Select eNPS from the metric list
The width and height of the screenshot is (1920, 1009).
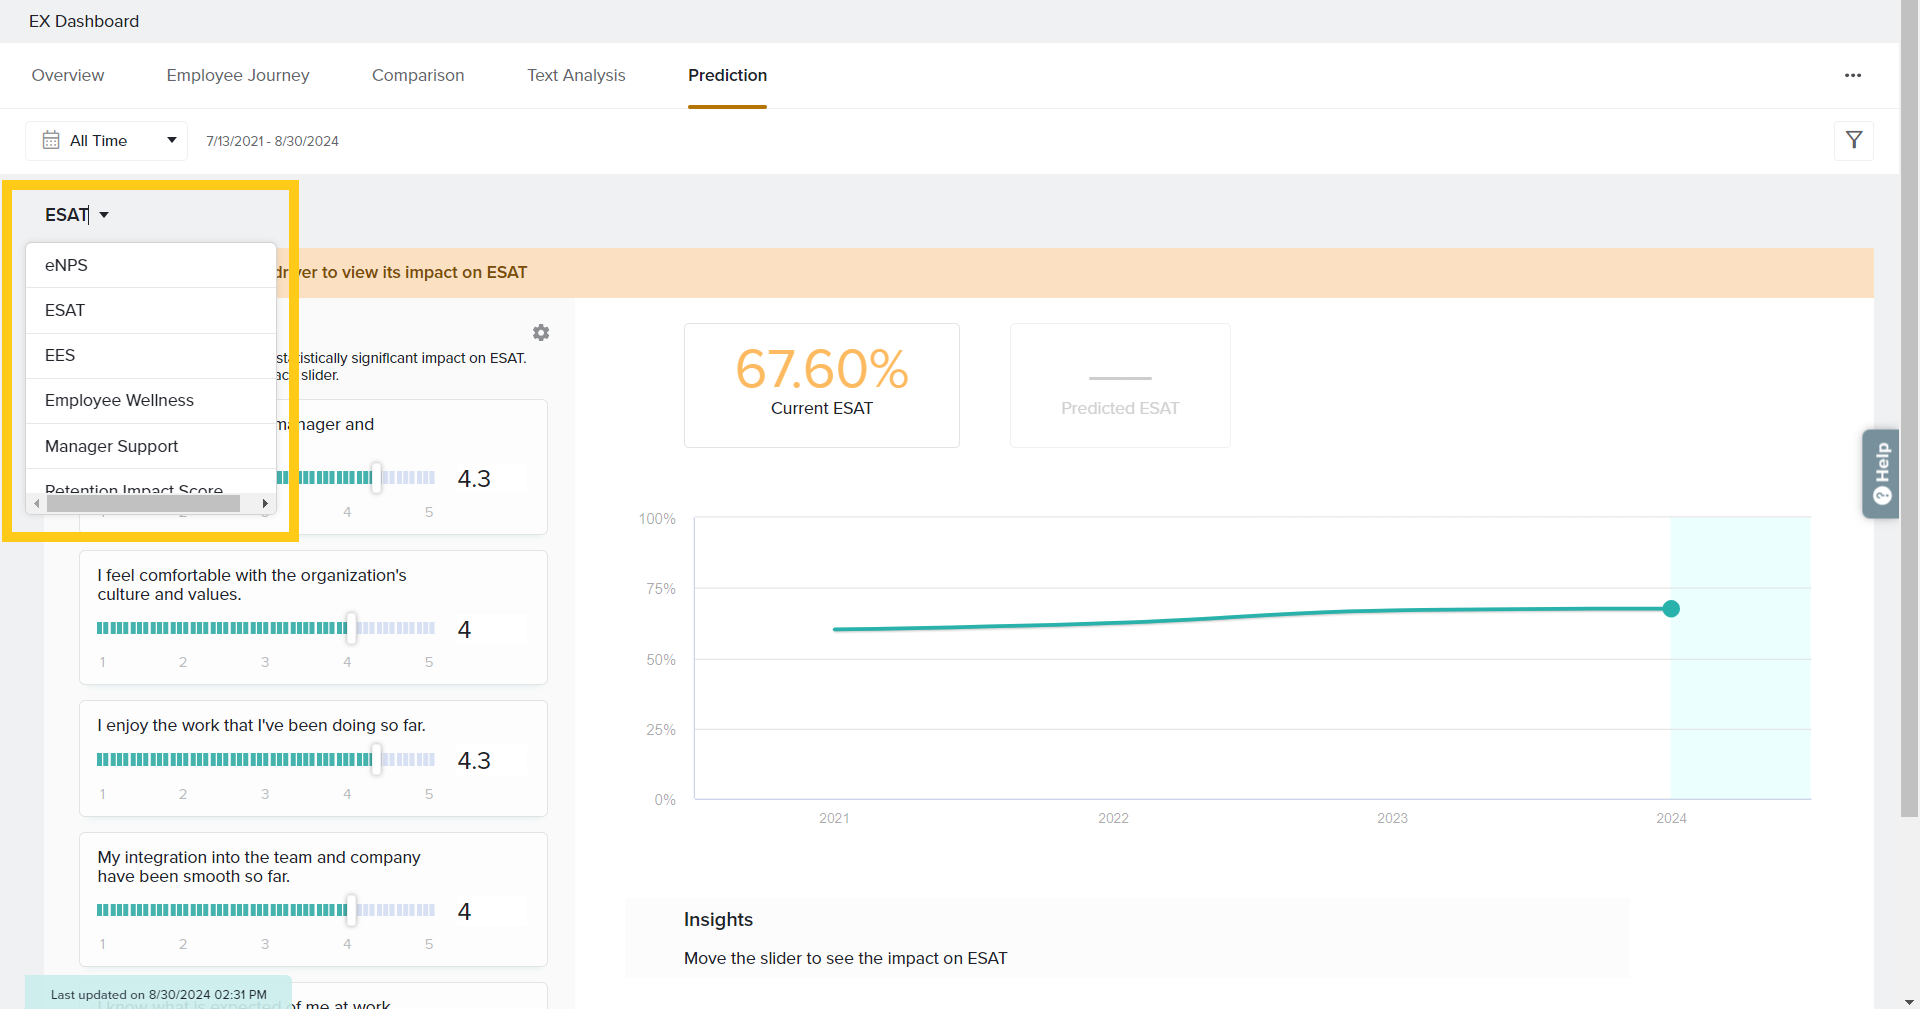[67, 265]
